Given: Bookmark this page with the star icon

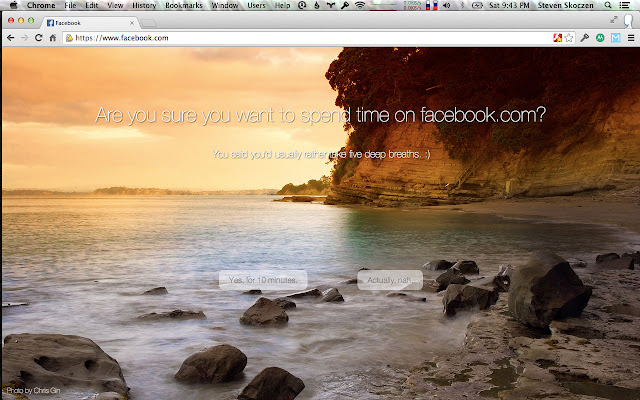Looking at the screenshot, I should pyautogui.click(x=569, y=38).
